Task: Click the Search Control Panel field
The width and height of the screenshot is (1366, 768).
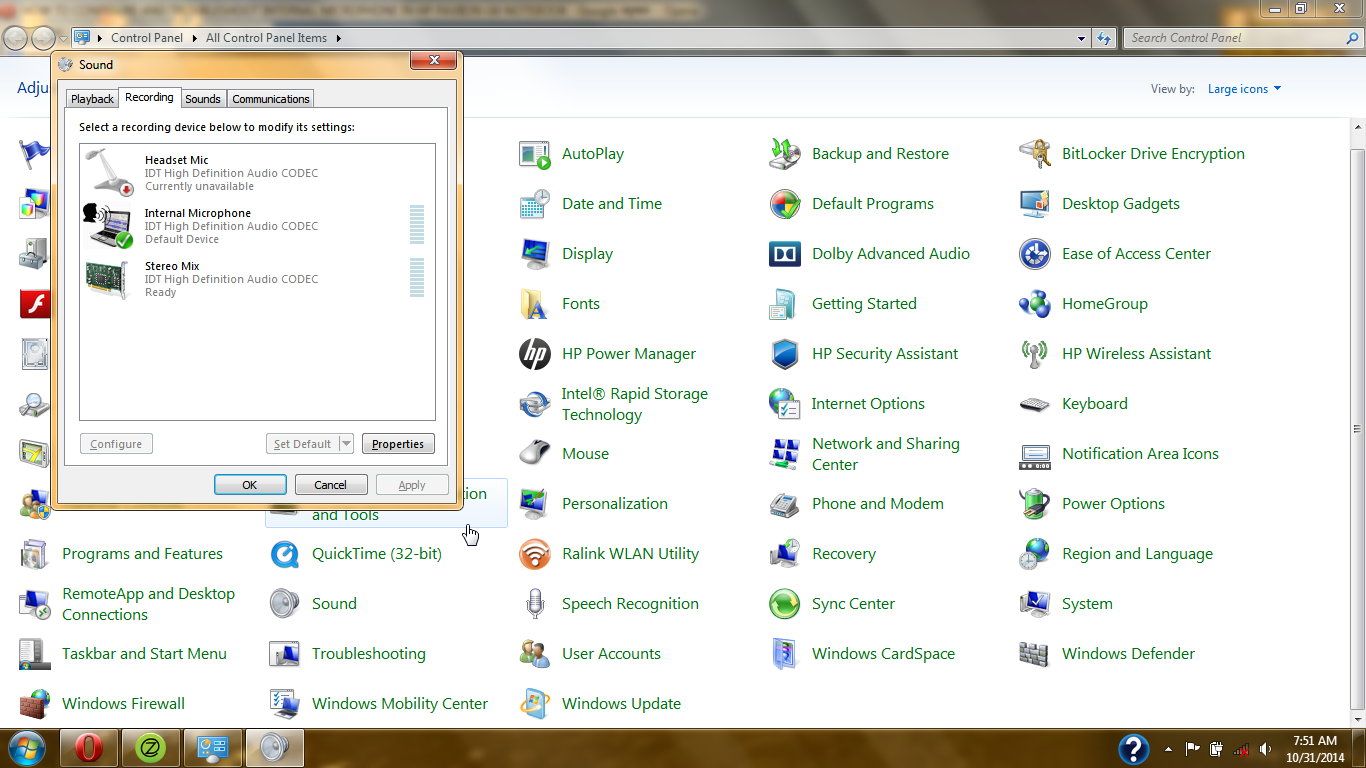Action: [x=1240, y=37]
